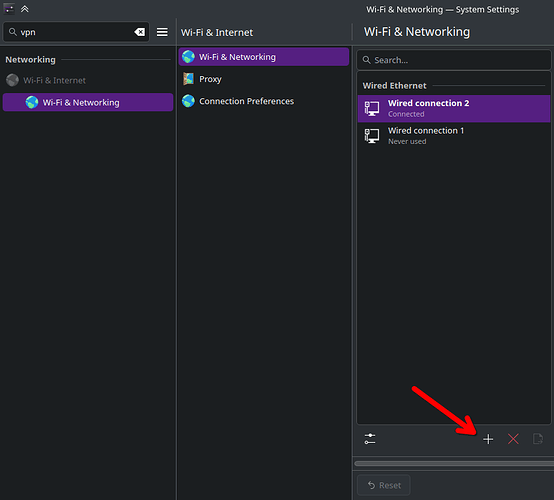The width and height of the screenshot is (554, 500).
Task: Click the red X remove connection icon
Action: point(513,439)
